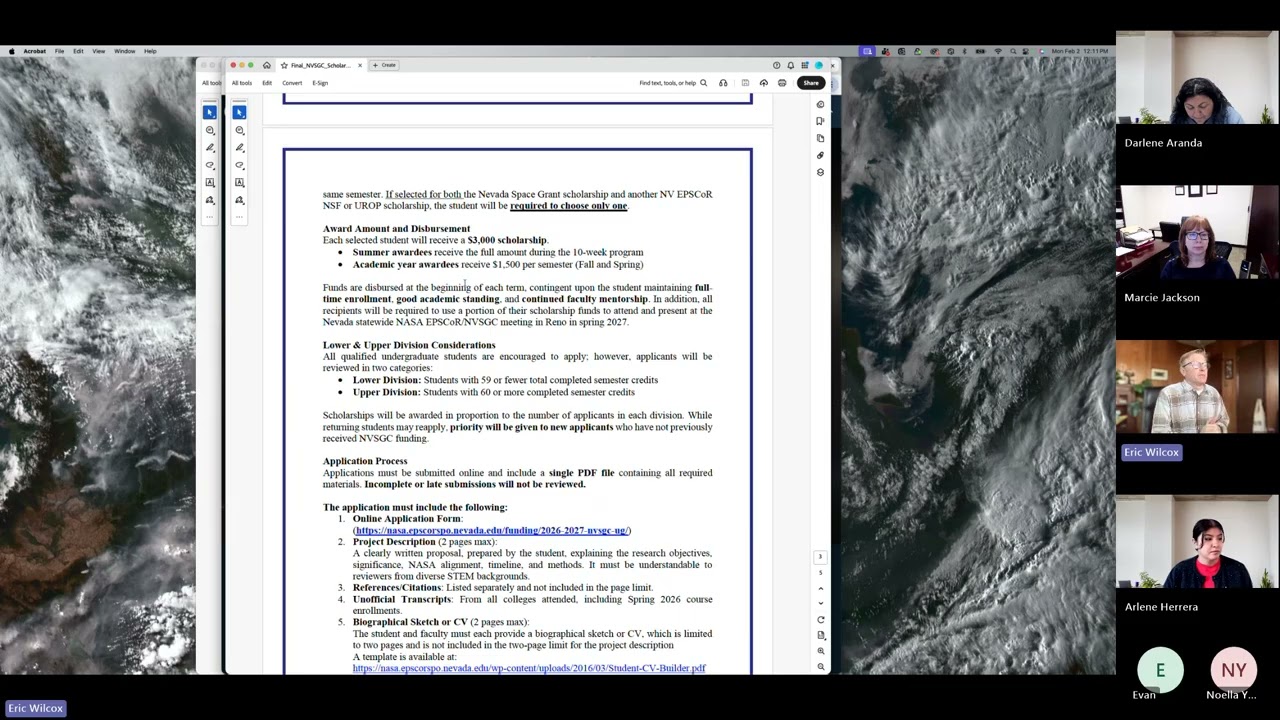Image resolution: width=1280 pixels, height=720 pixels.
Task: Click the search magnifier beside Find text
Action: pos(704,83)
